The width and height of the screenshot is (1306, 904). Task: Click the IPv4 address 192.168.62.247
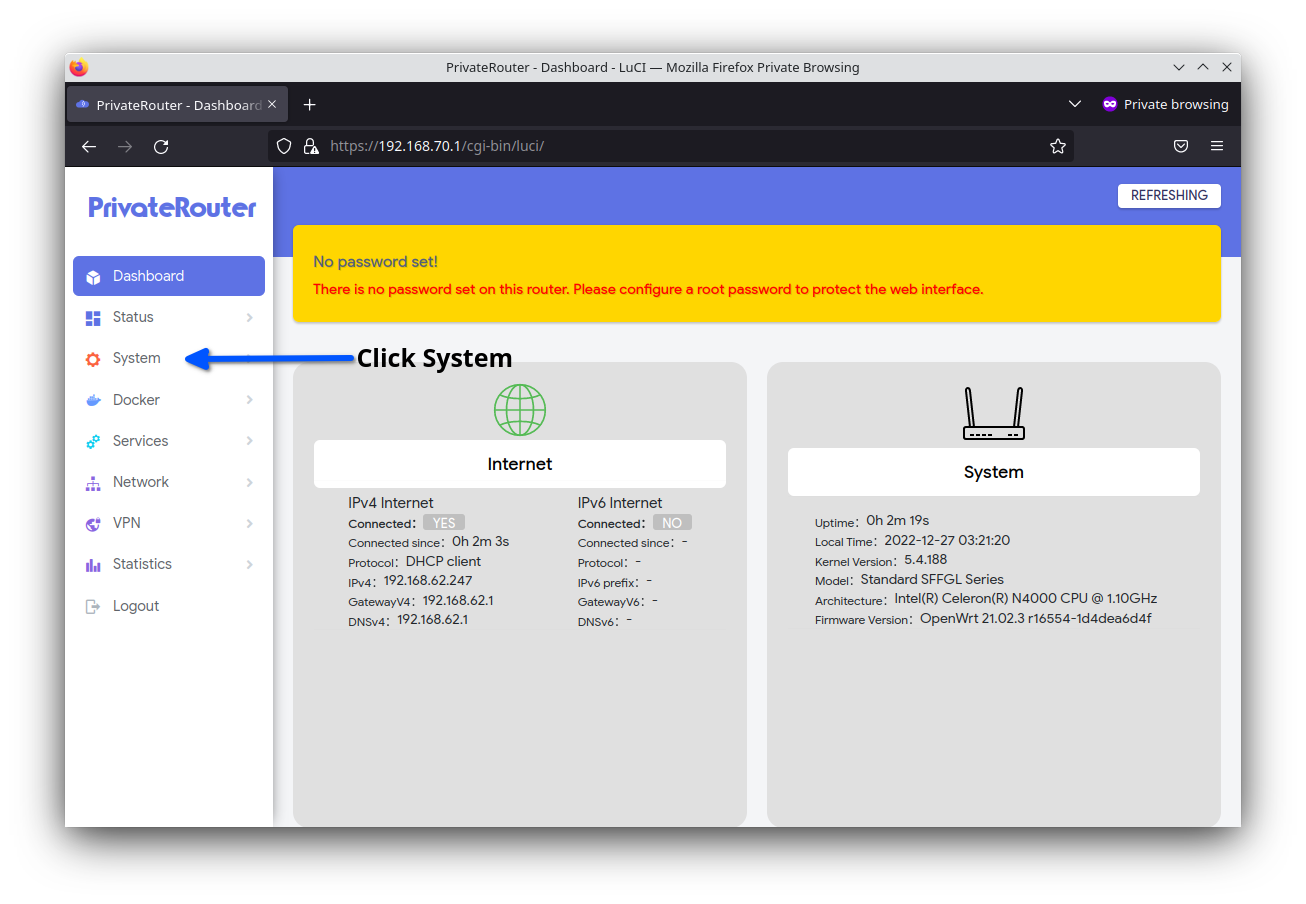pyautogui.click(x=428, y=580)
